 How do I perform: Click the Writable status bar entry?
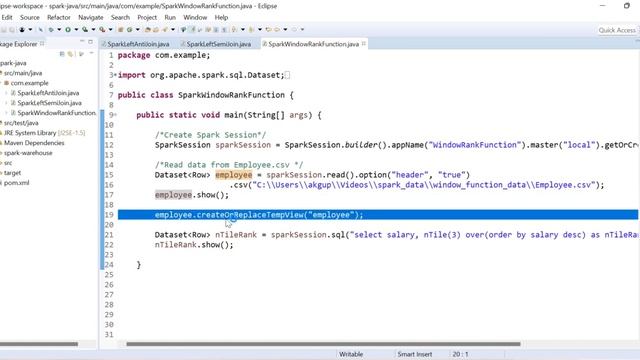click(x=351, y=354)
